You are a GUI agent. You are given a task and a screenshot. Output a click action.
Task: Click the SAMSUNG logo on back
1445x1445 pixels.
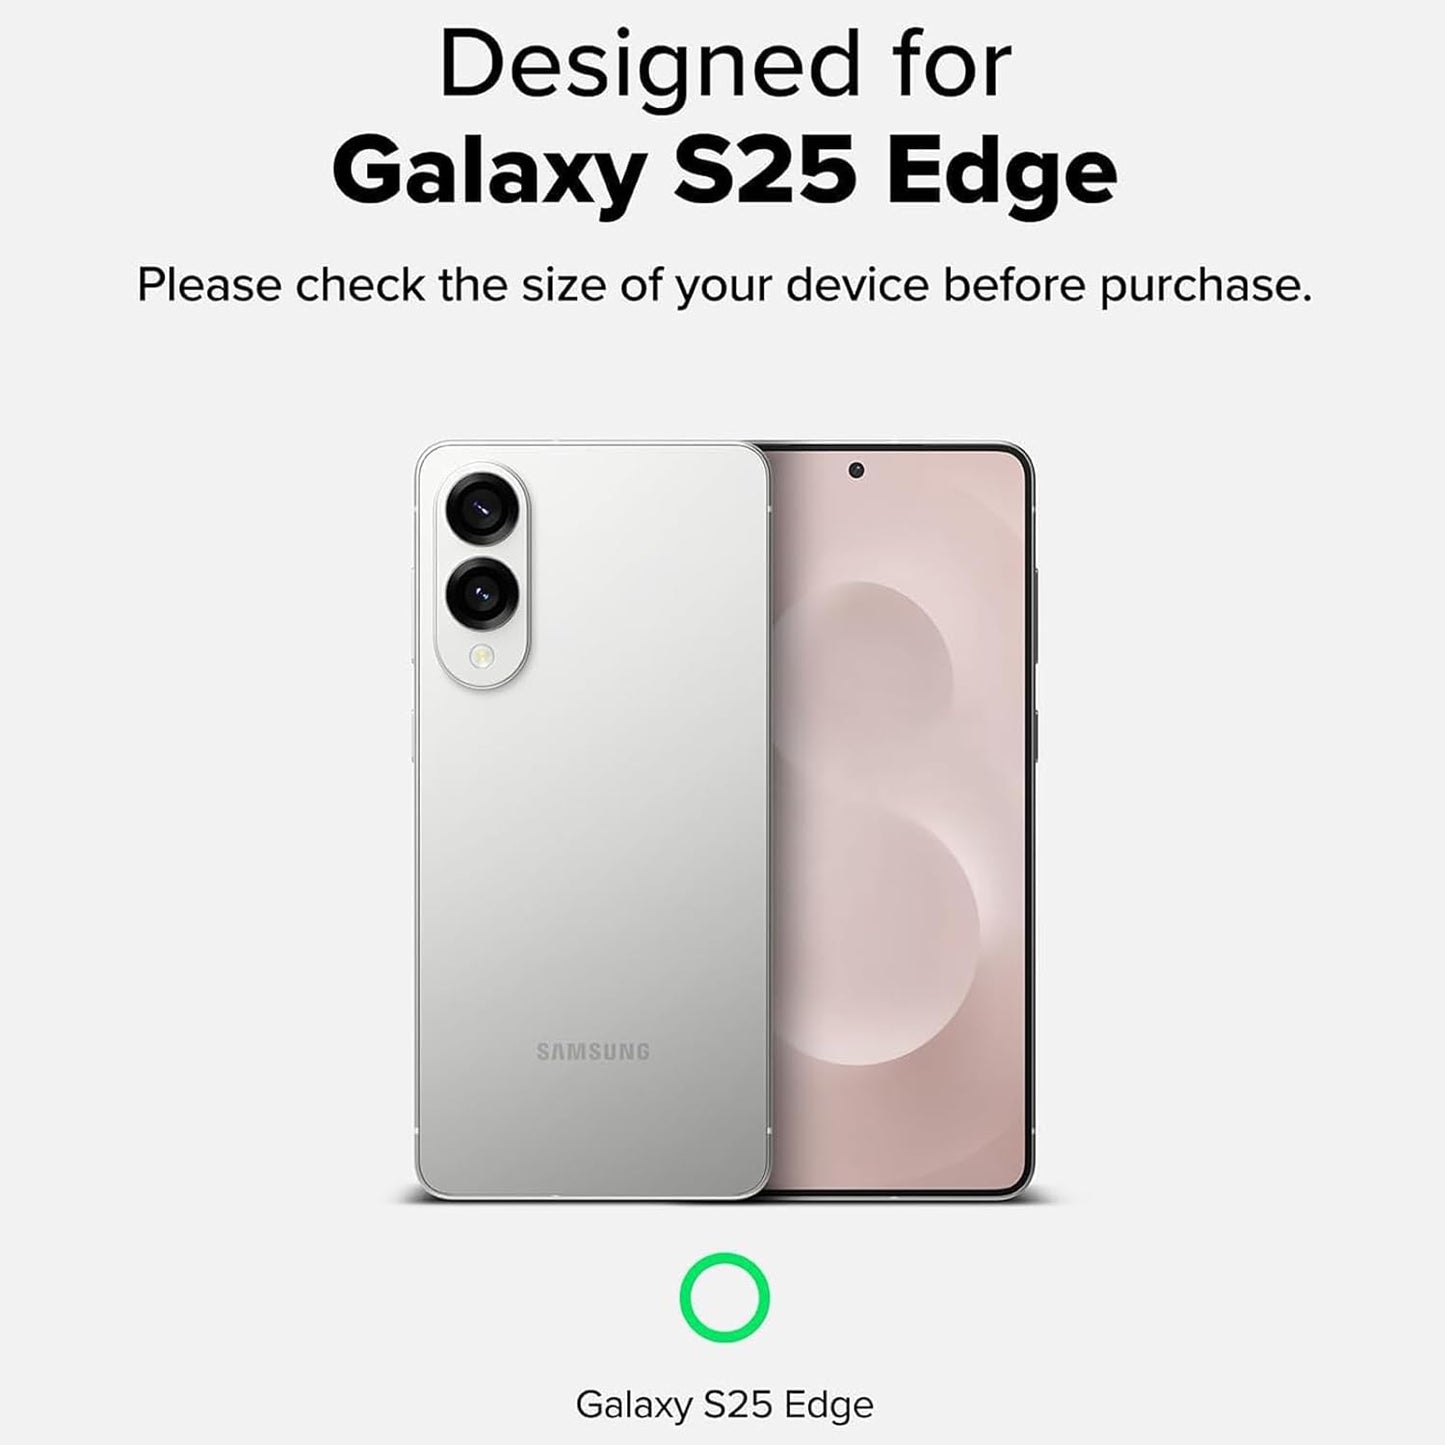593,1051
